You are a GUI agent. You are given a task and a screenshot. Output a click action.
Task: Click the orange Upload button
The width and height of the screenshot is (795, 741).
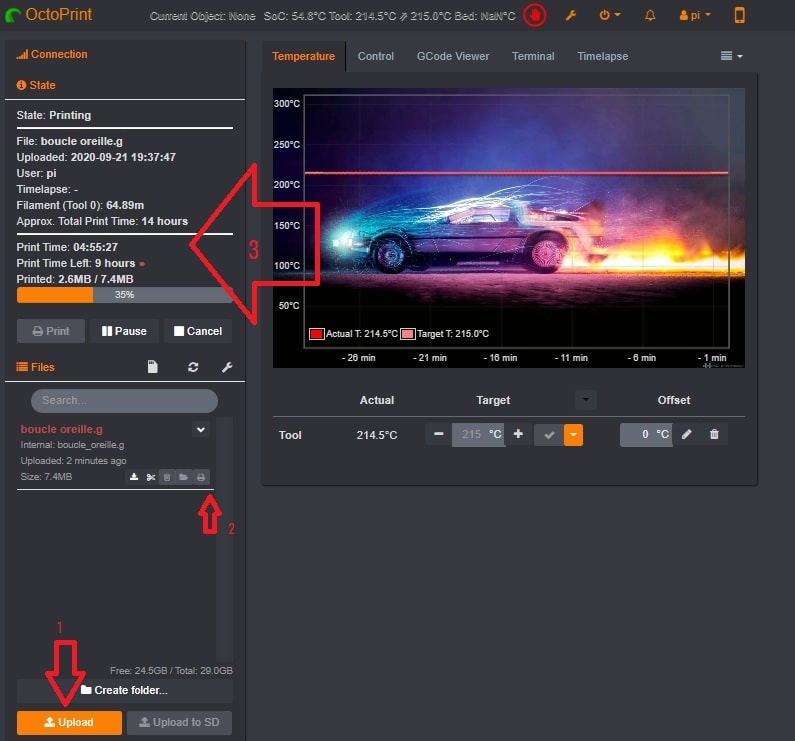pos(69,722)
